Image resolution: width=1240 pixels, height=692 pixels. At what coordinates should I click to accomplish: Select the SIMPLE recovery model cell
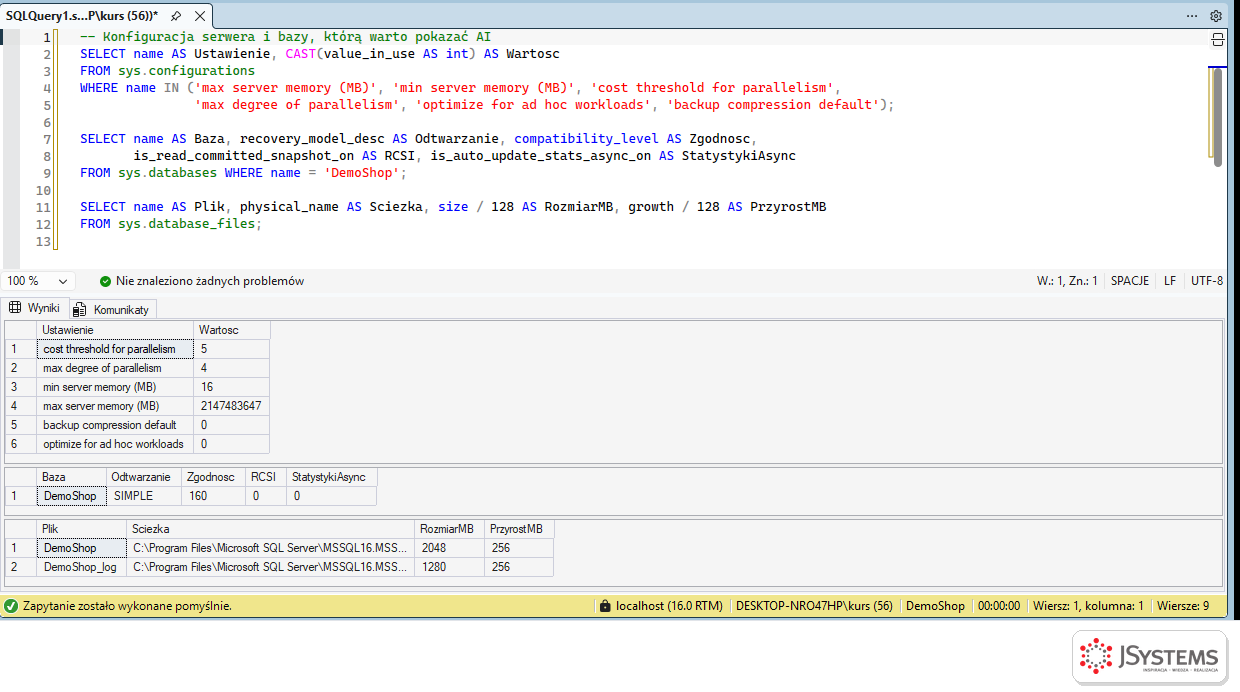coord(144,496)
